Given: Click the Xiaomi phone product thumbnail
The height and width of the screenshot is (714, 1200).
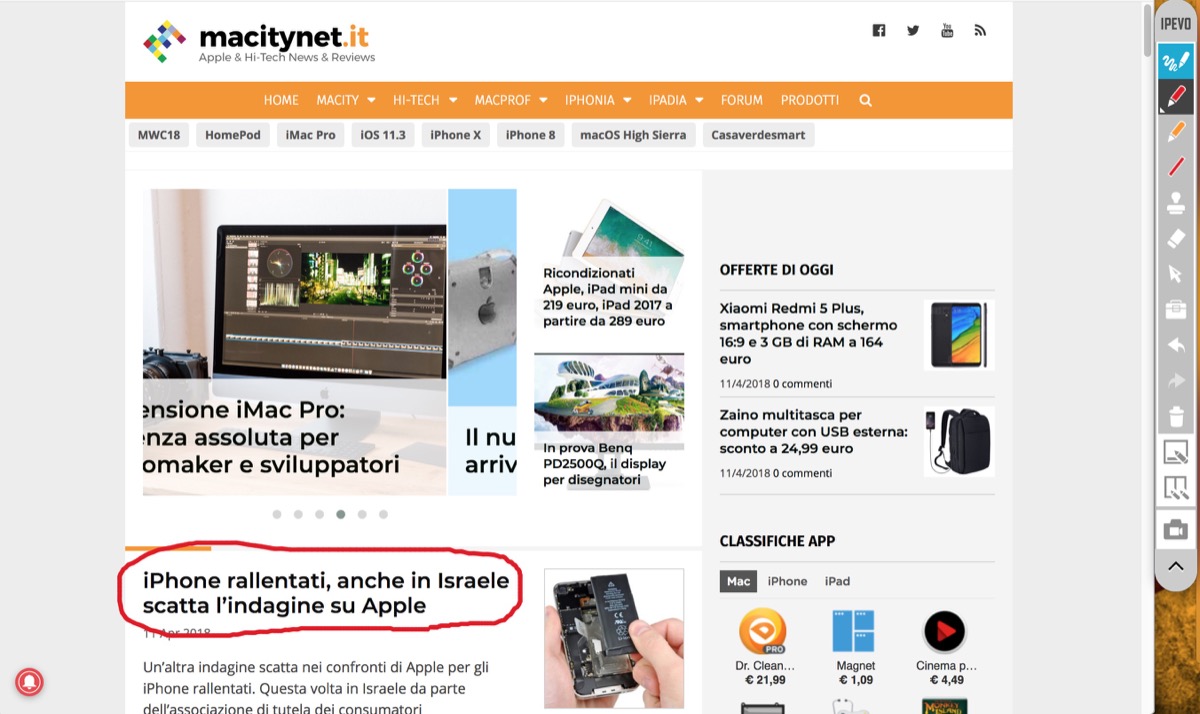Looking at the screenshot, I should [958, 335].
